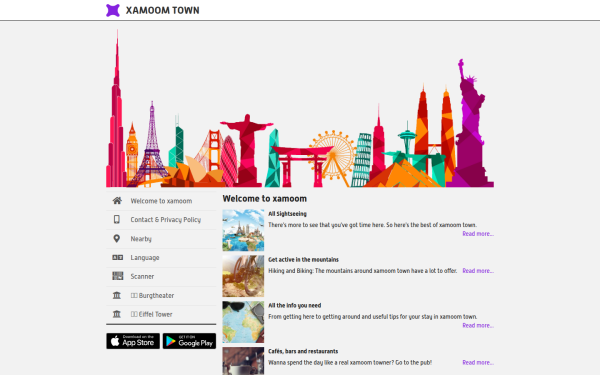The image size is (600, 375).
Task: Click the museum icon beside Burgtheater
Action: point(117,295)
